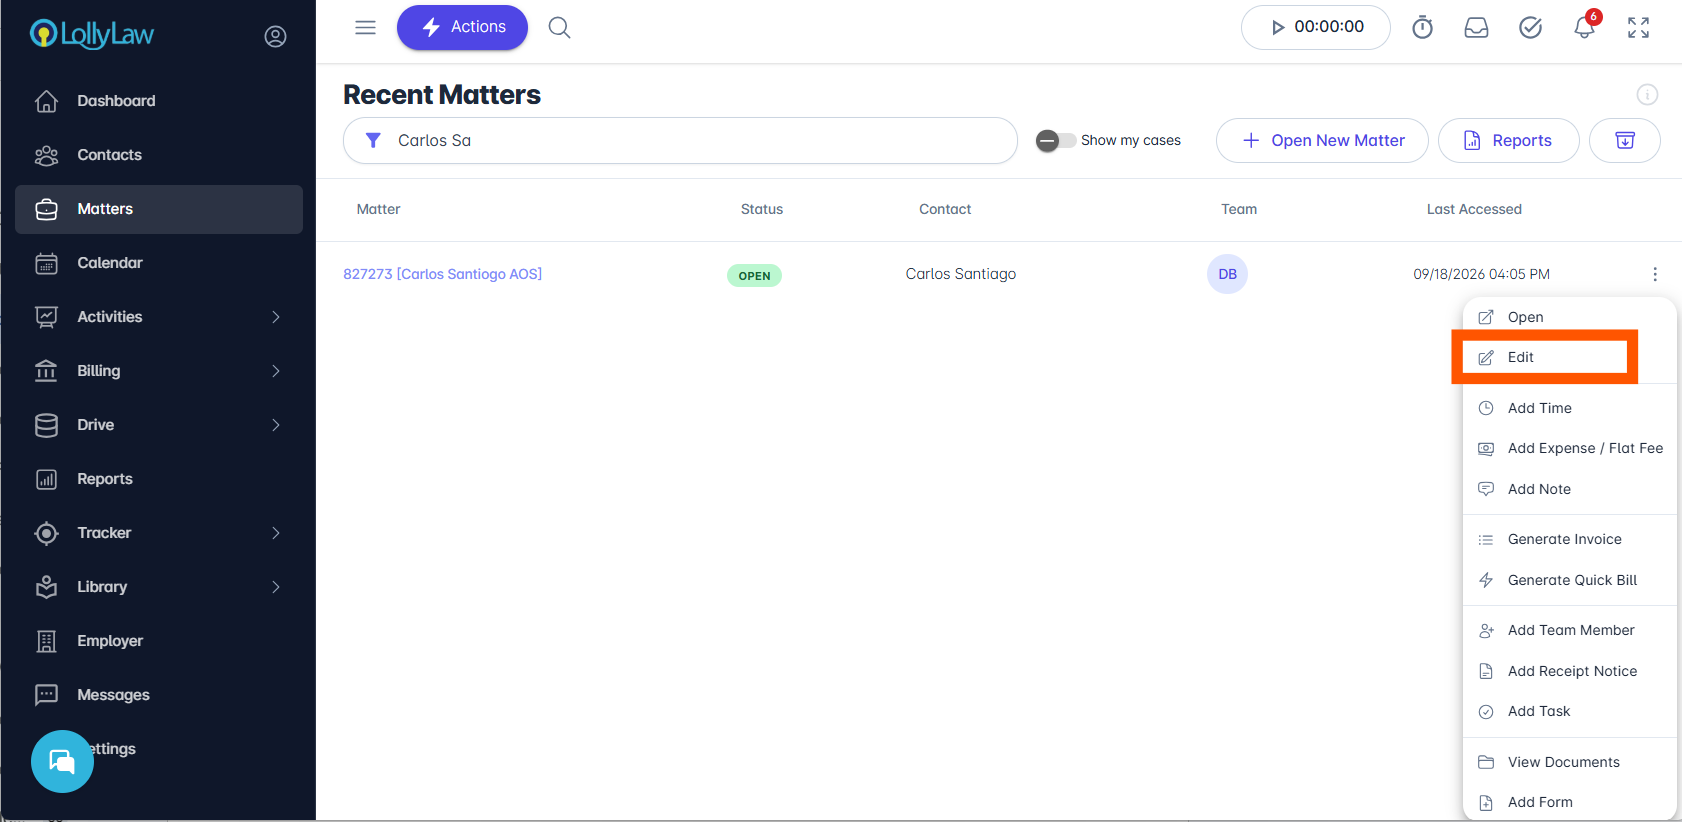Open the search magnifier icon

point(559,27)
